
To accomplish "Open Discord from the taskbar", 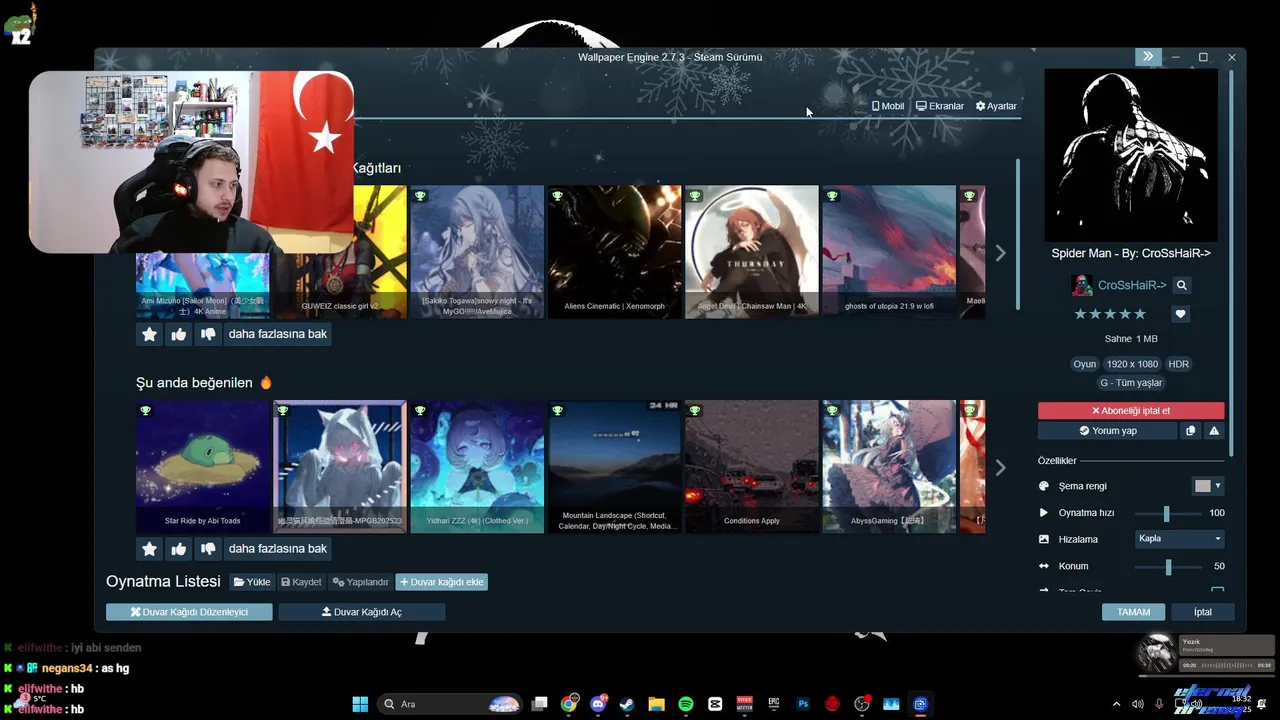I will click(598, 704).
